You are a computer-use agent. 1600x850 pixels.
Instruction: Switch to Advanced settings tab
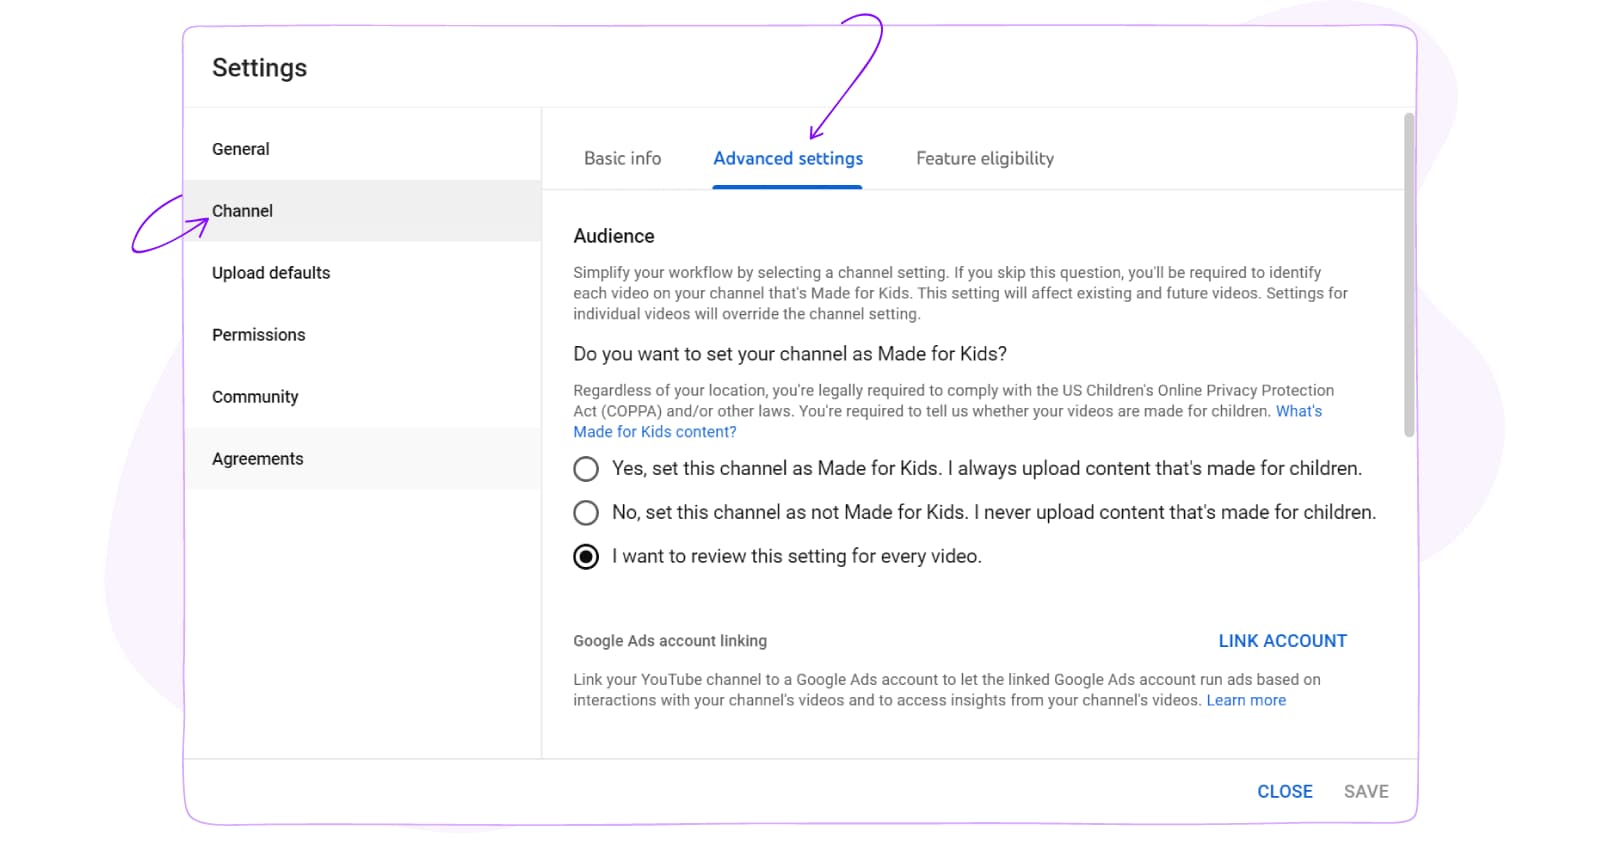click(x=788, y=158)
